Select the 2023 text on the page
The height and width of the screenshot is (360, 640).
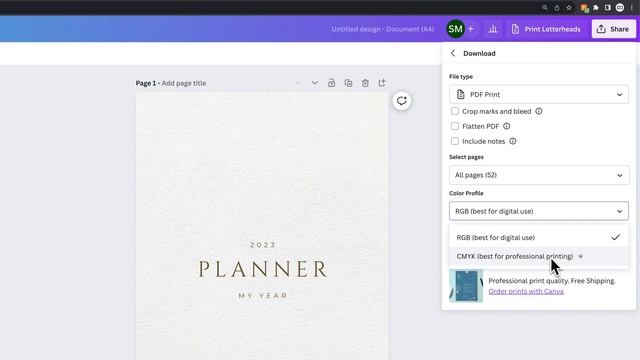coord(263,245)
